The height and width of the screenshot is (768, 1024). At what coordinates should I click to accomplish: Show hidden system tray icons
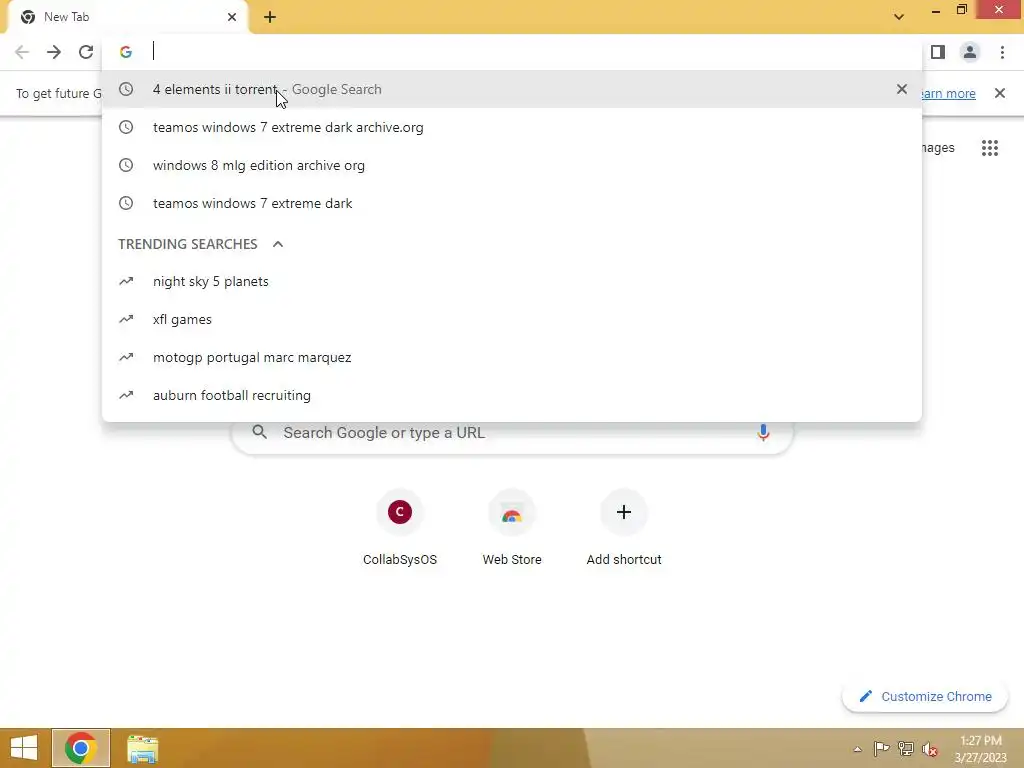point(857,749)
